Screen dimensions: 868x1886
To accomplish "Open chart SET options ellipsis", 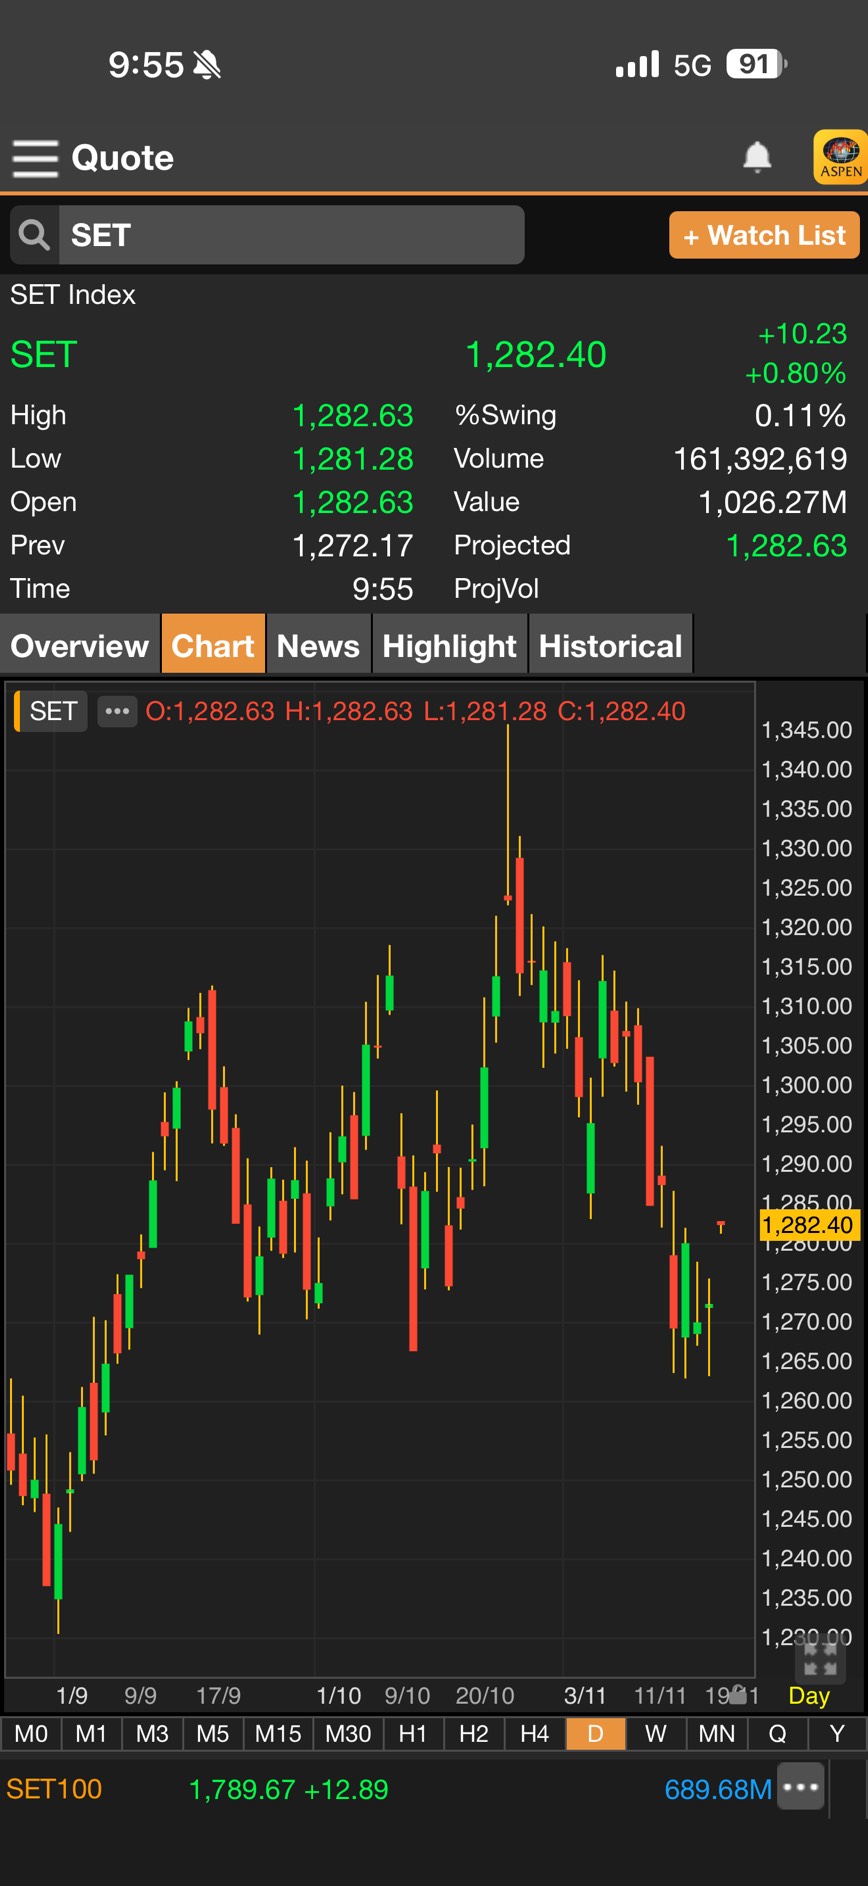I will (117, 712).
